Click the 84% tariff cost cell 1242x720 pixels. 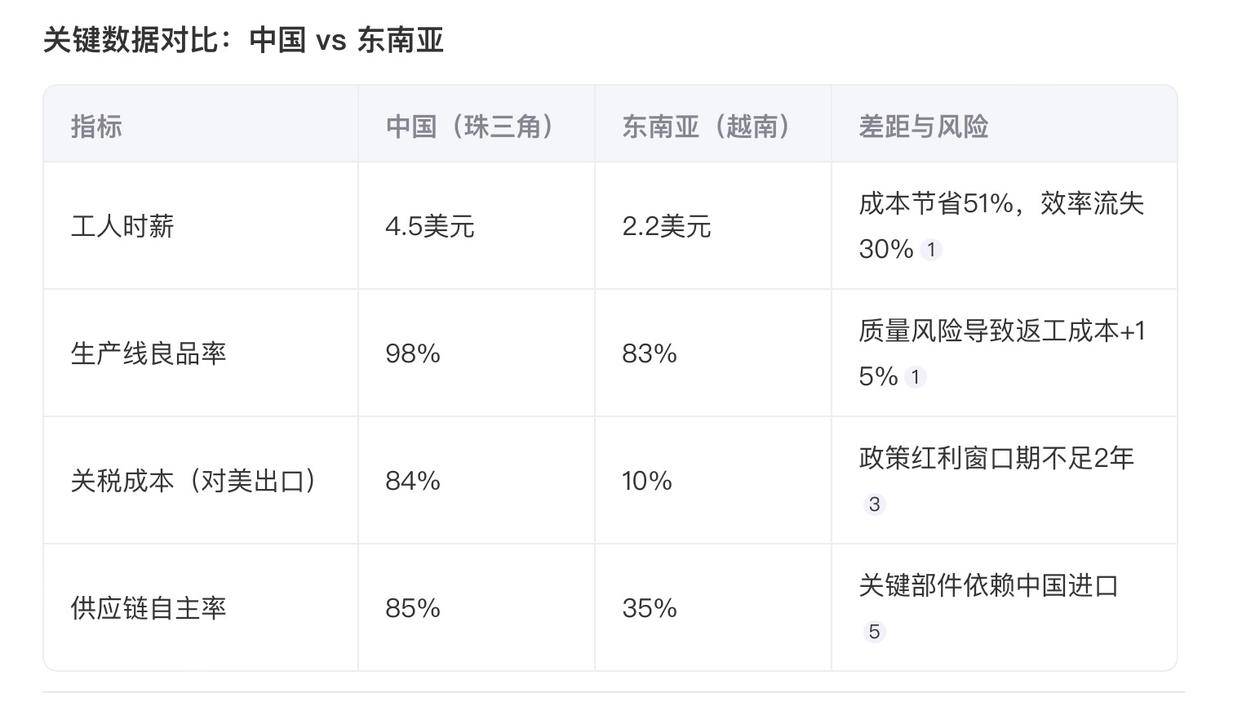pos(413,480)
